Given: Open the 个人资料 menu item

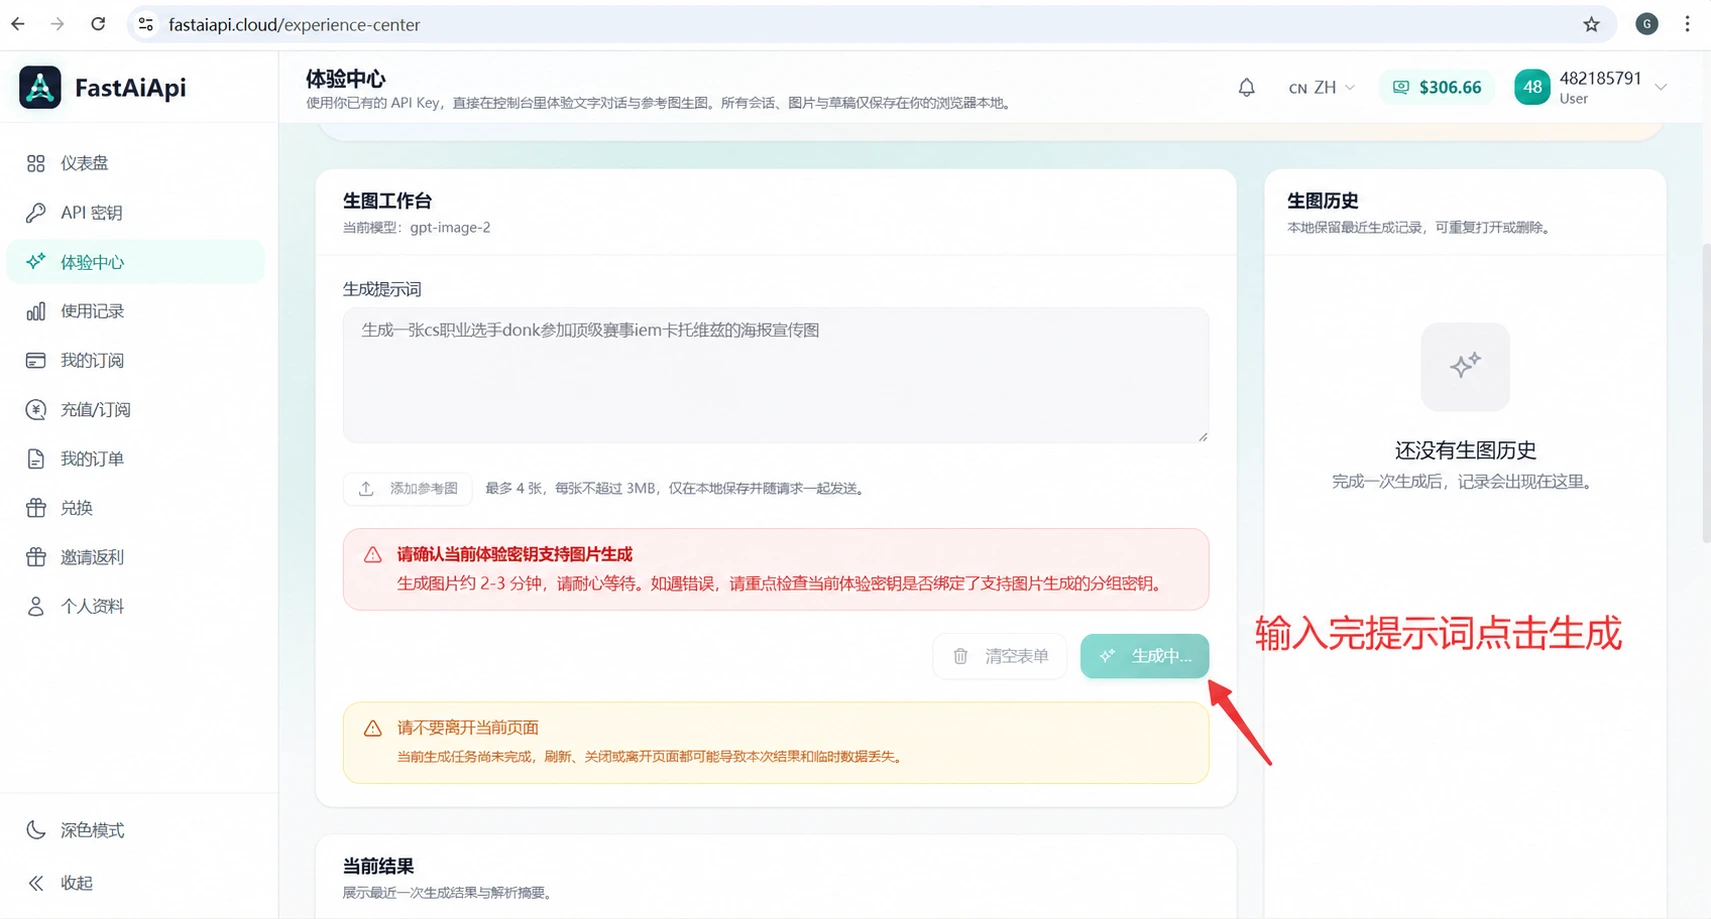Looking at the screenshot, I should click(135, 606).
